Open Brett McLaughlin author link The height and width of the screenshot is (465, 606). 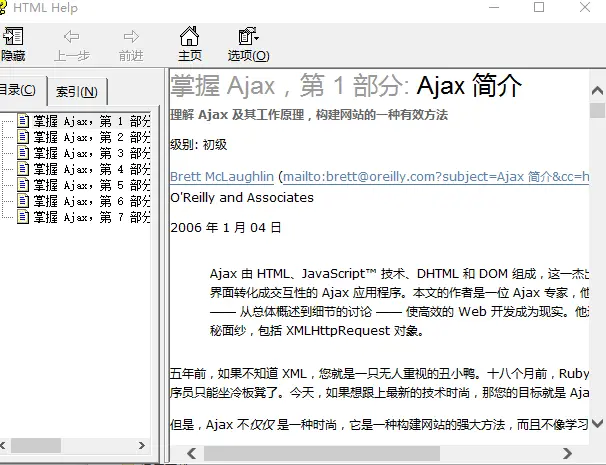[221, 176]
